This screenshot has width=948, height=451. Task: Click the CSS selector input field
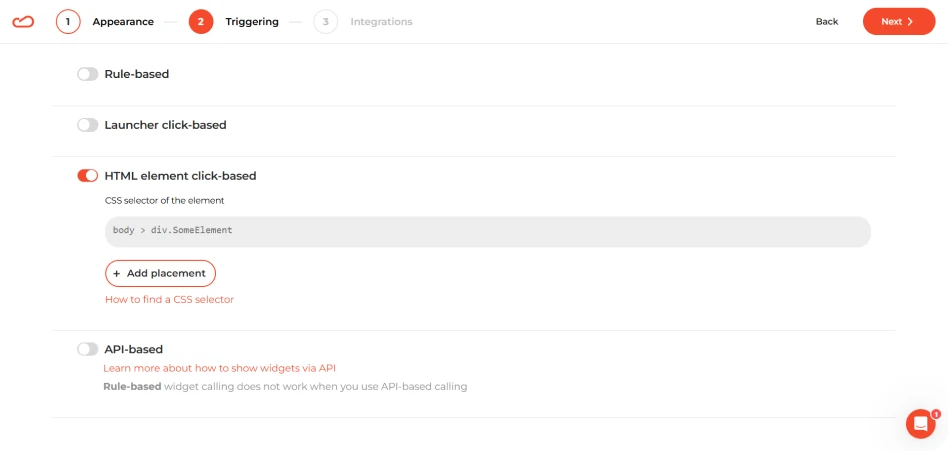(x=488, y=232)
